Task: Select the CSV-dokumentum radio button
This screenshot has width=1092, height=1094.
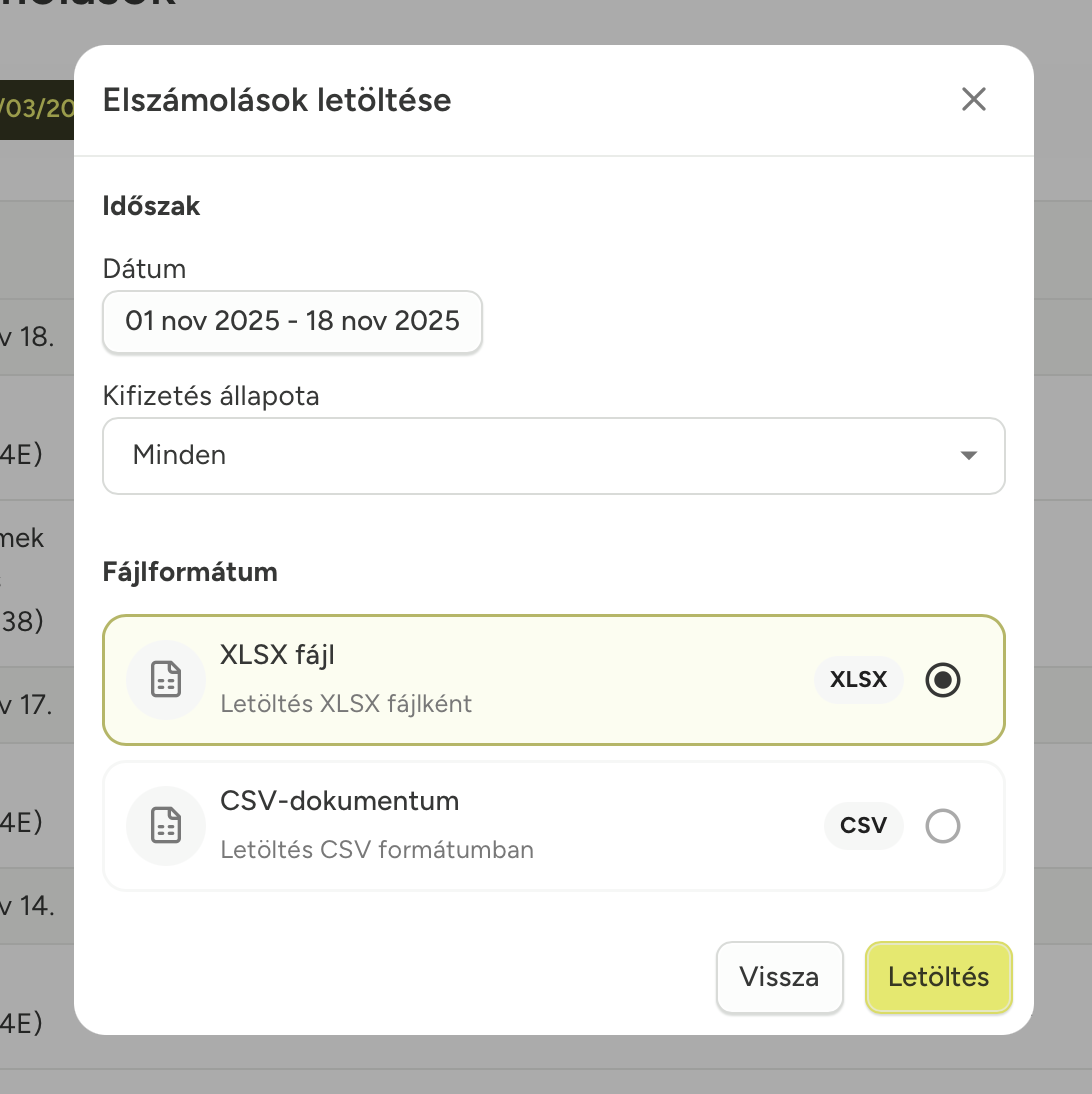Action: (942, 826)
